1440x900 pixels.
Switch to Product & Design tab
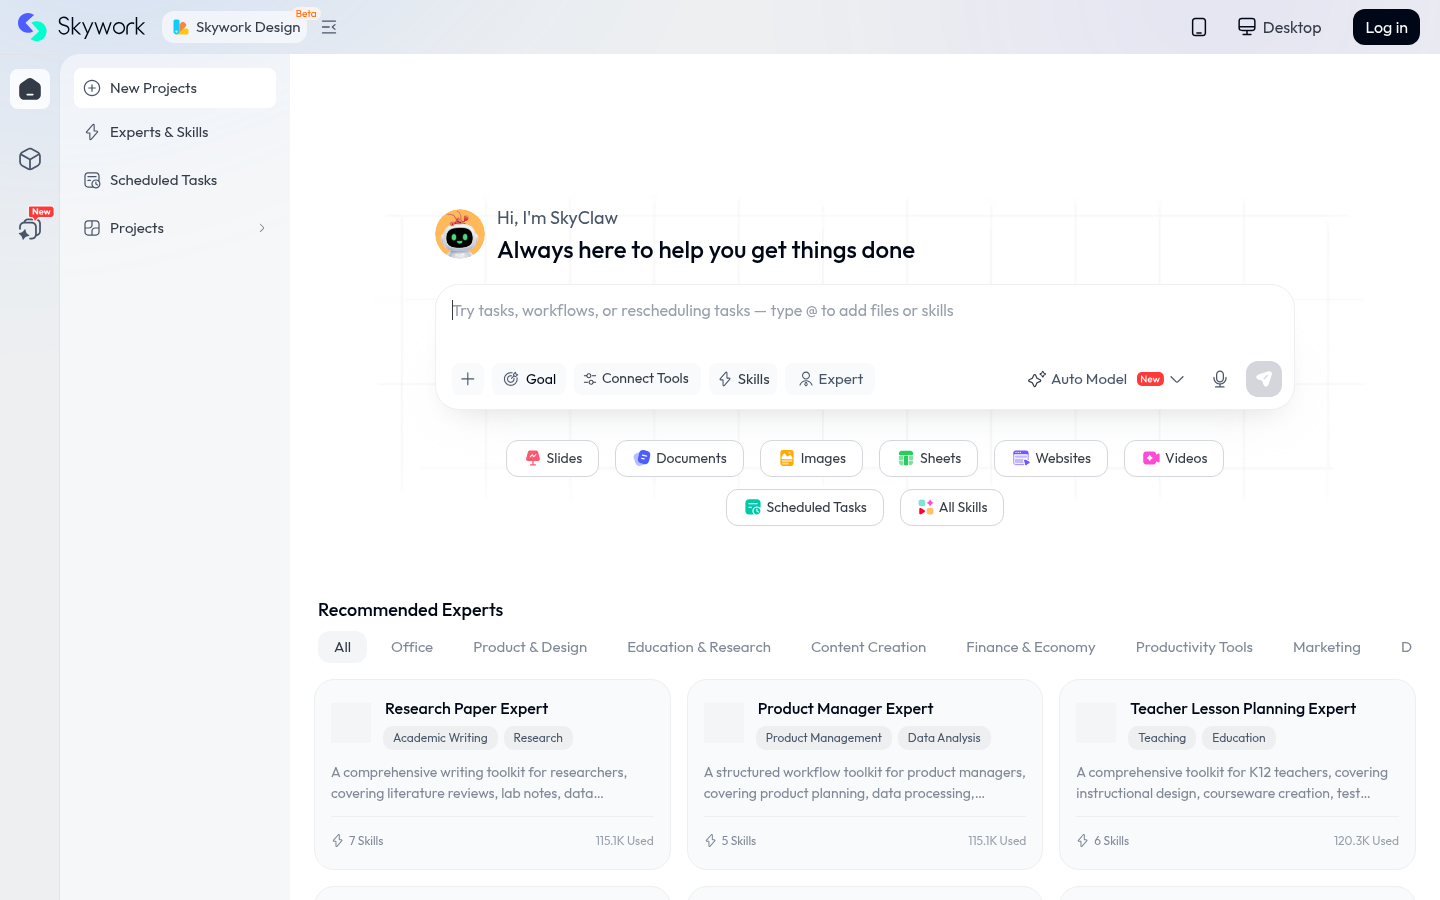(530, 647)
